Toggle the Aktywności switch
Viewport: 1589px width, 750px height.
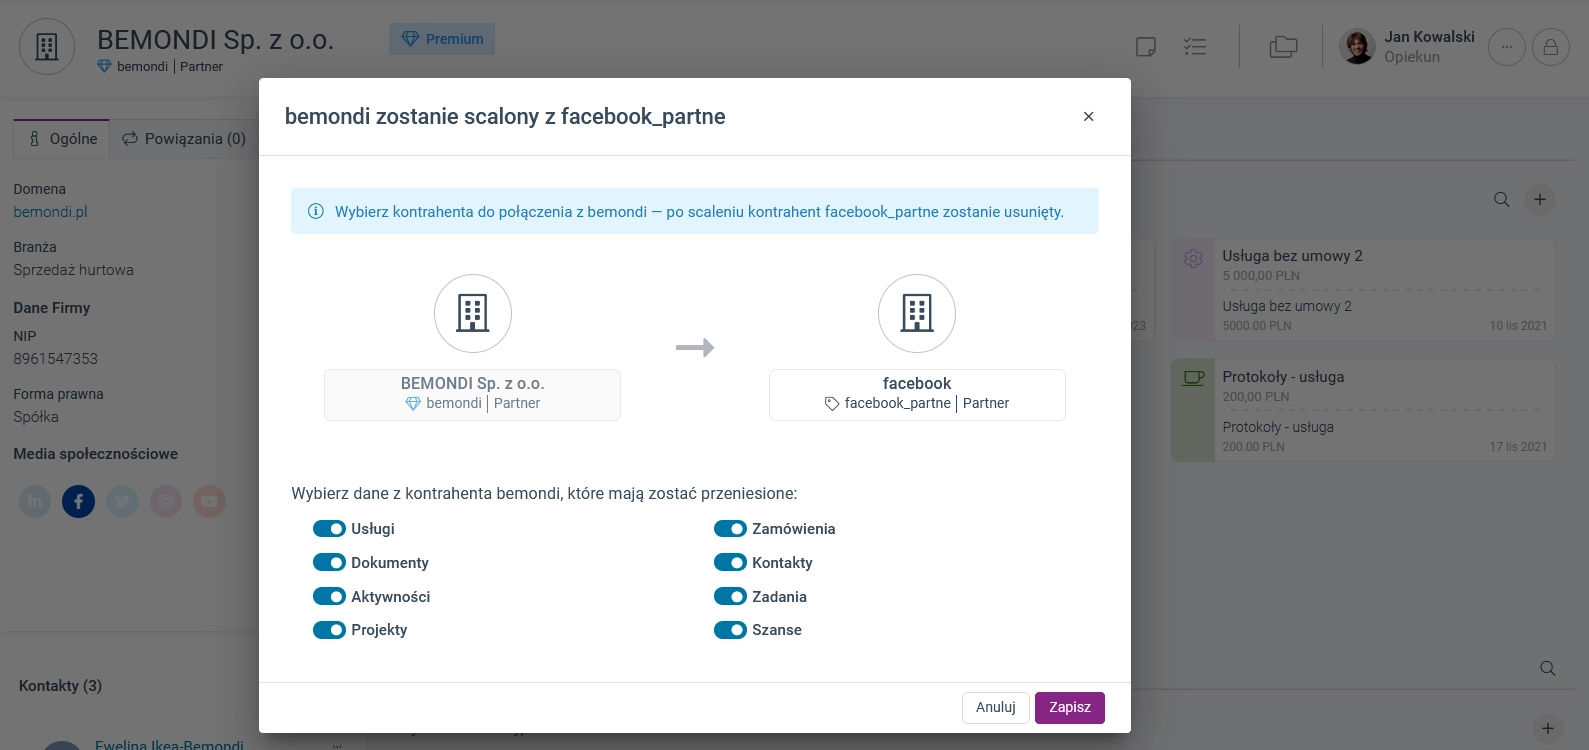(329, 597)
